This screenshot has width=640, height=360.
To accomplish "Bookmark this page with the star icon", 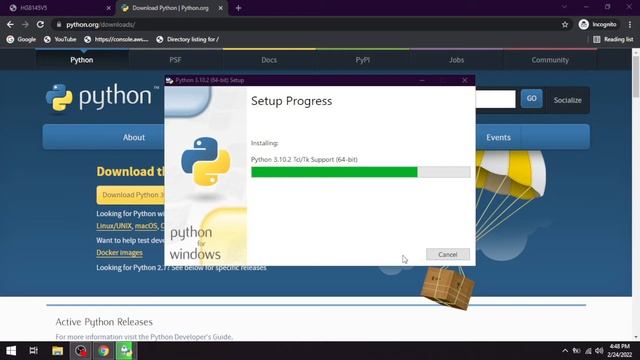I will click(x=565, y=24).
